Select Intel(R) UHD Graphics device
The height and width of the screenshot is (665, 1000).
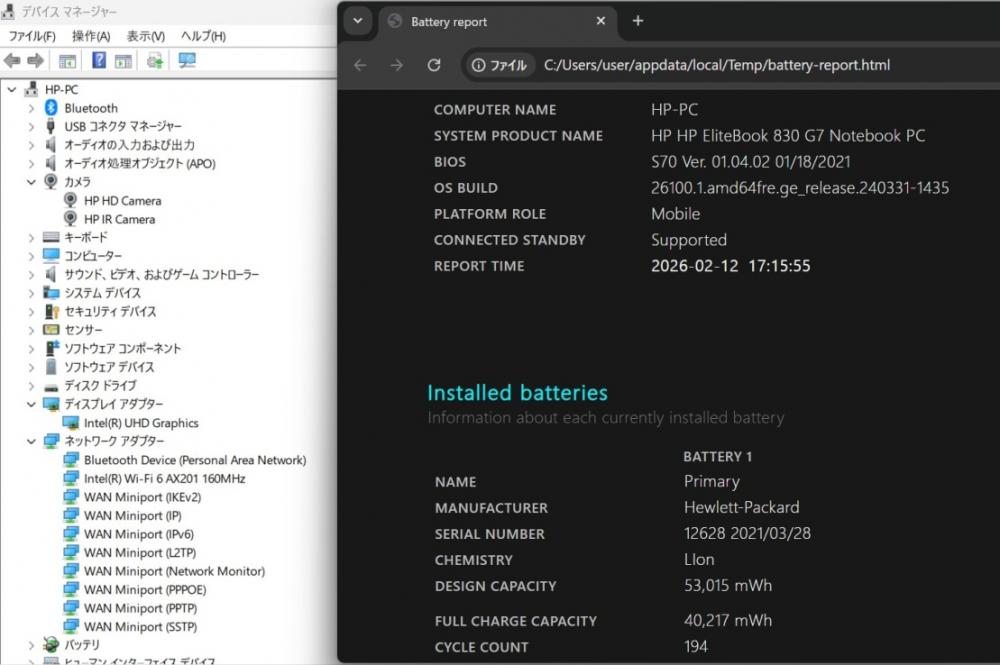(141, 423)
